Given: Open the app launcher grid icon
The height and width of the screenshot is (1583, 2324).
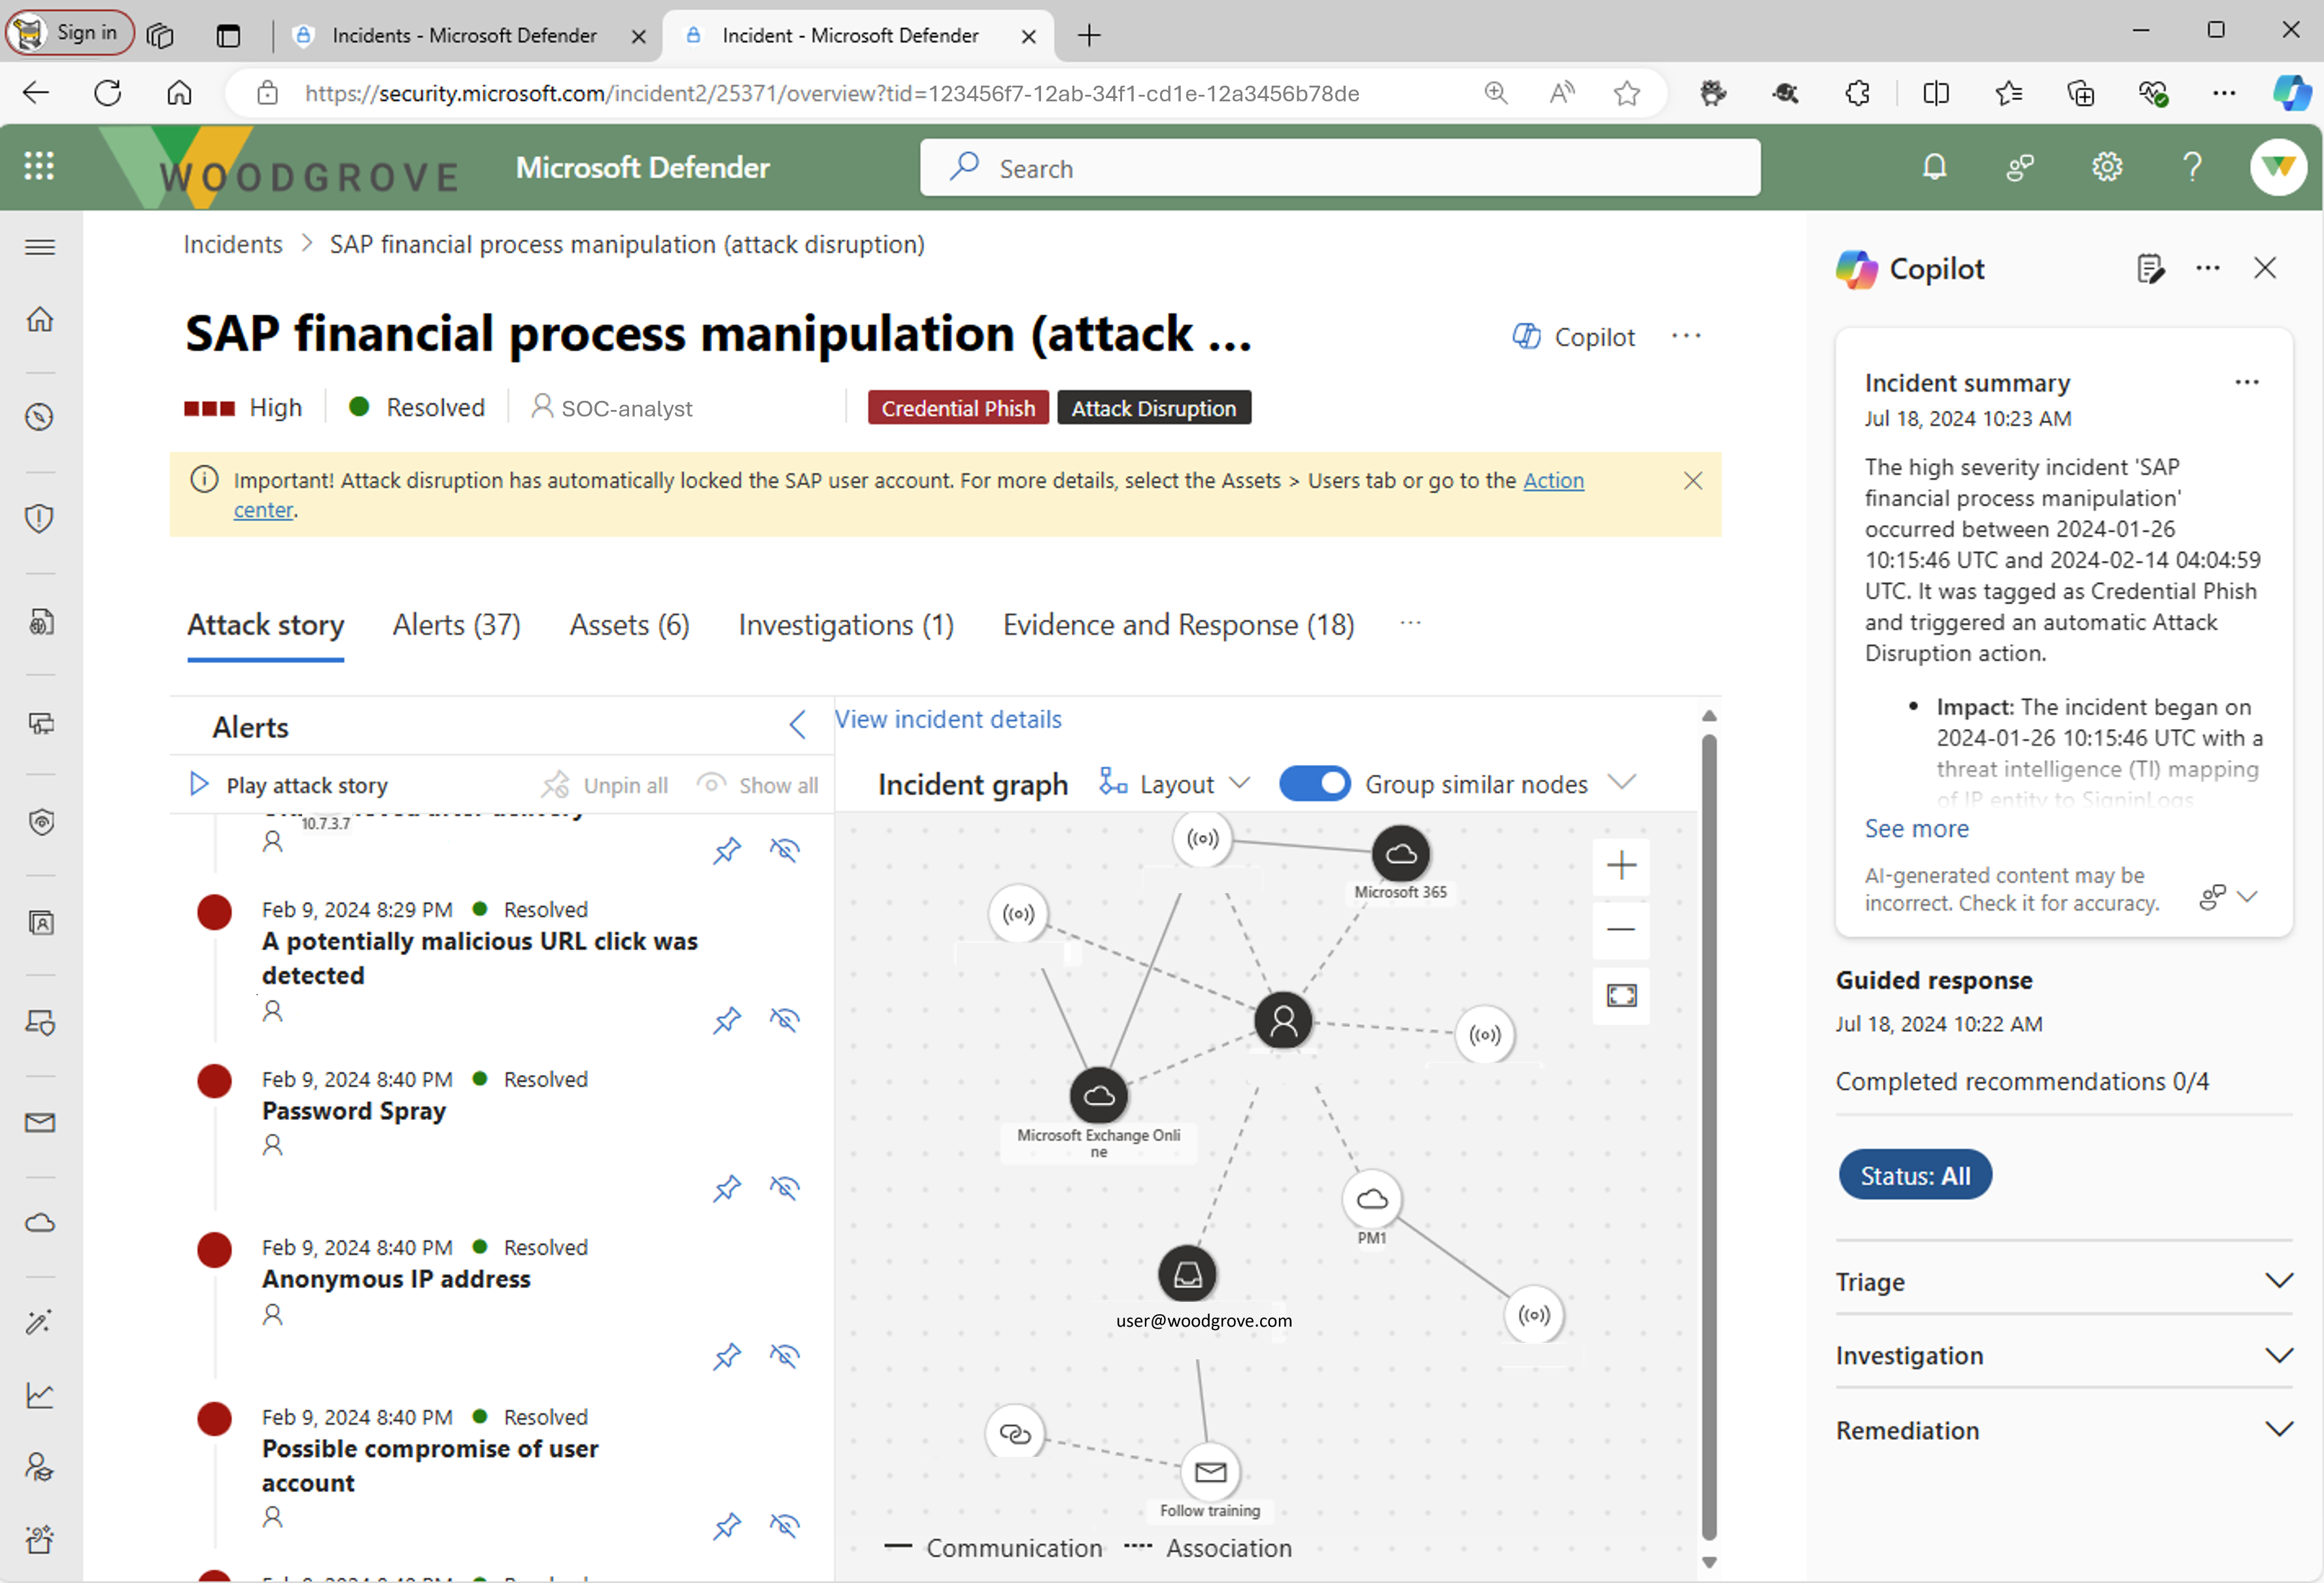Looking at the screenshot, I should pos(39,166).
